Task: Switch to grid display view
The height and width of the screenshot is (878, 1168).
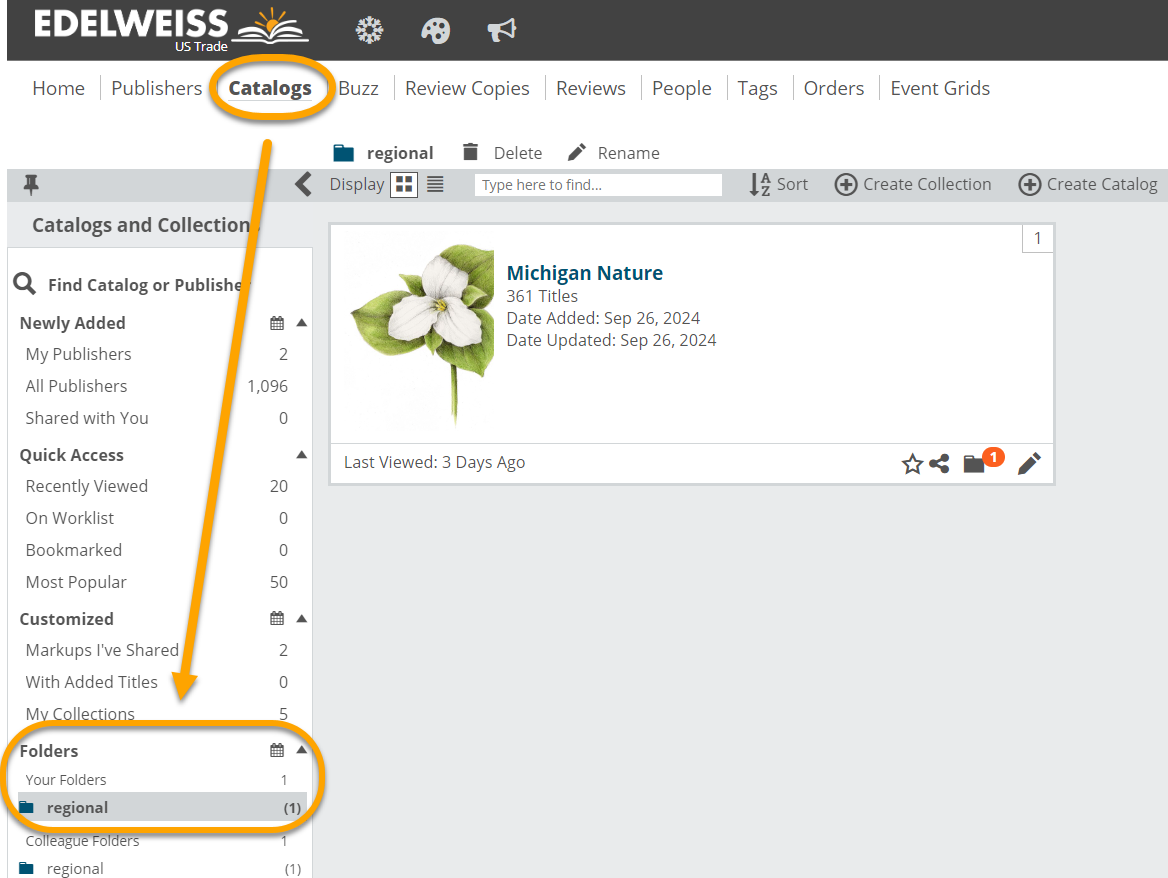Action: pos(404,185)
